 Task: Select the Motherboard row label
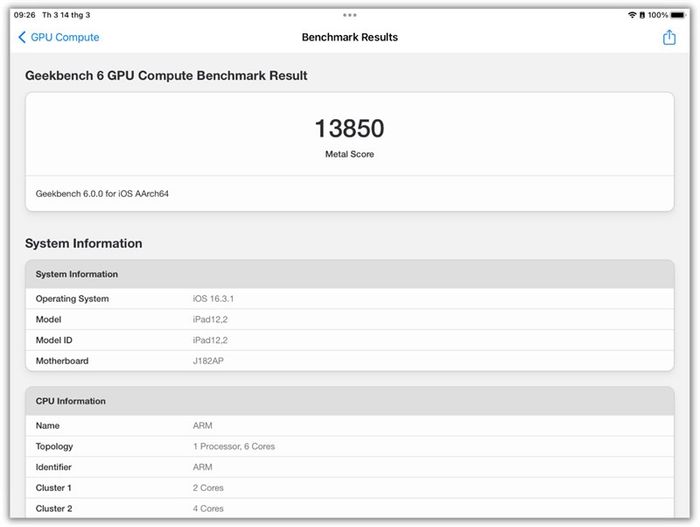(62, 361)
